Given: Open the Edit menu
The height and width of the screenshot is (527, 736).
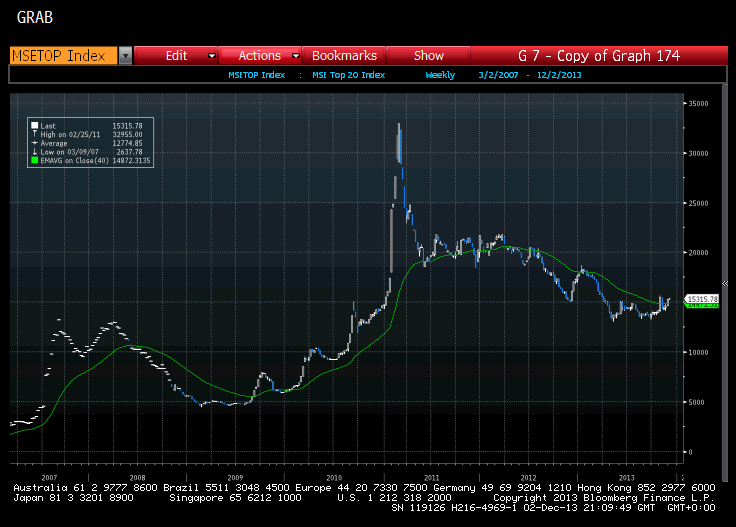Looking at the screenshot, I should coord(176,56).
